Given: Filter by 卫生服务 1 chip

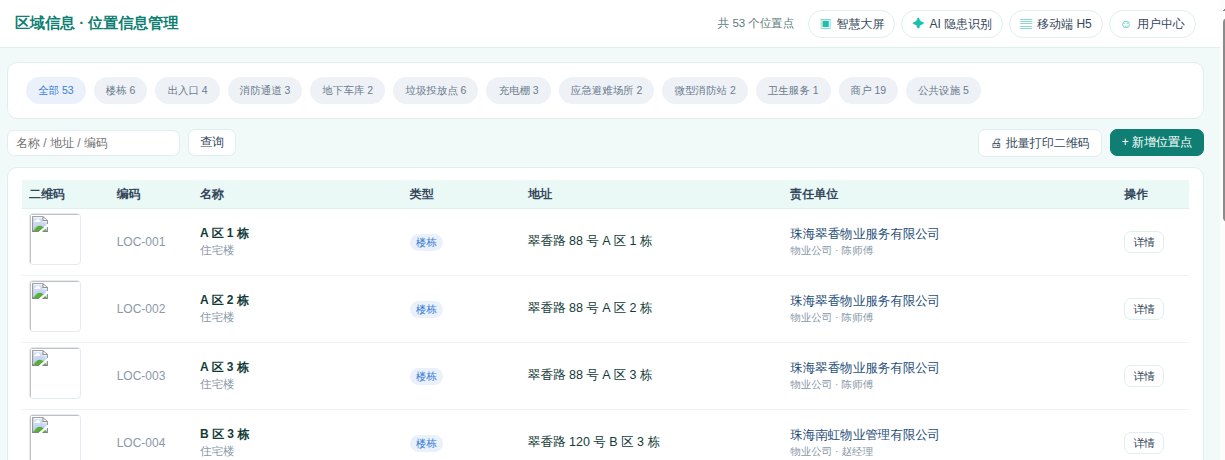Looking at the screenshot, I should 793,91.
